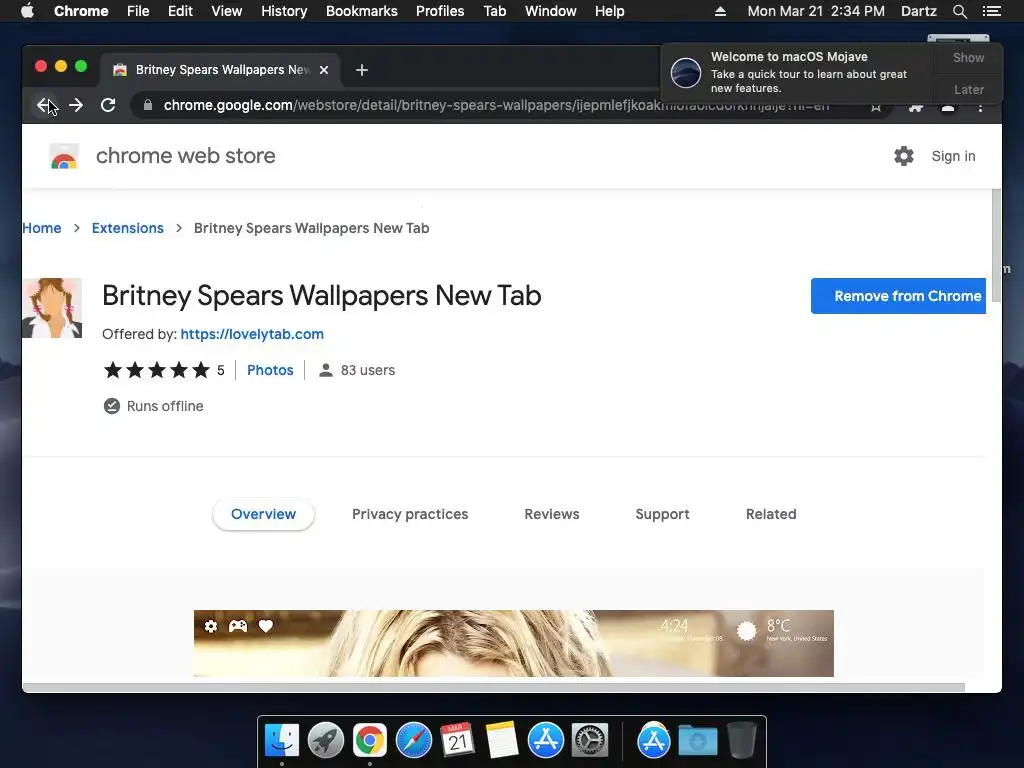The width and height of the screenshot is (1024, 768).
Task: Open a new tab with the plus button
Action: click(362, 70)
